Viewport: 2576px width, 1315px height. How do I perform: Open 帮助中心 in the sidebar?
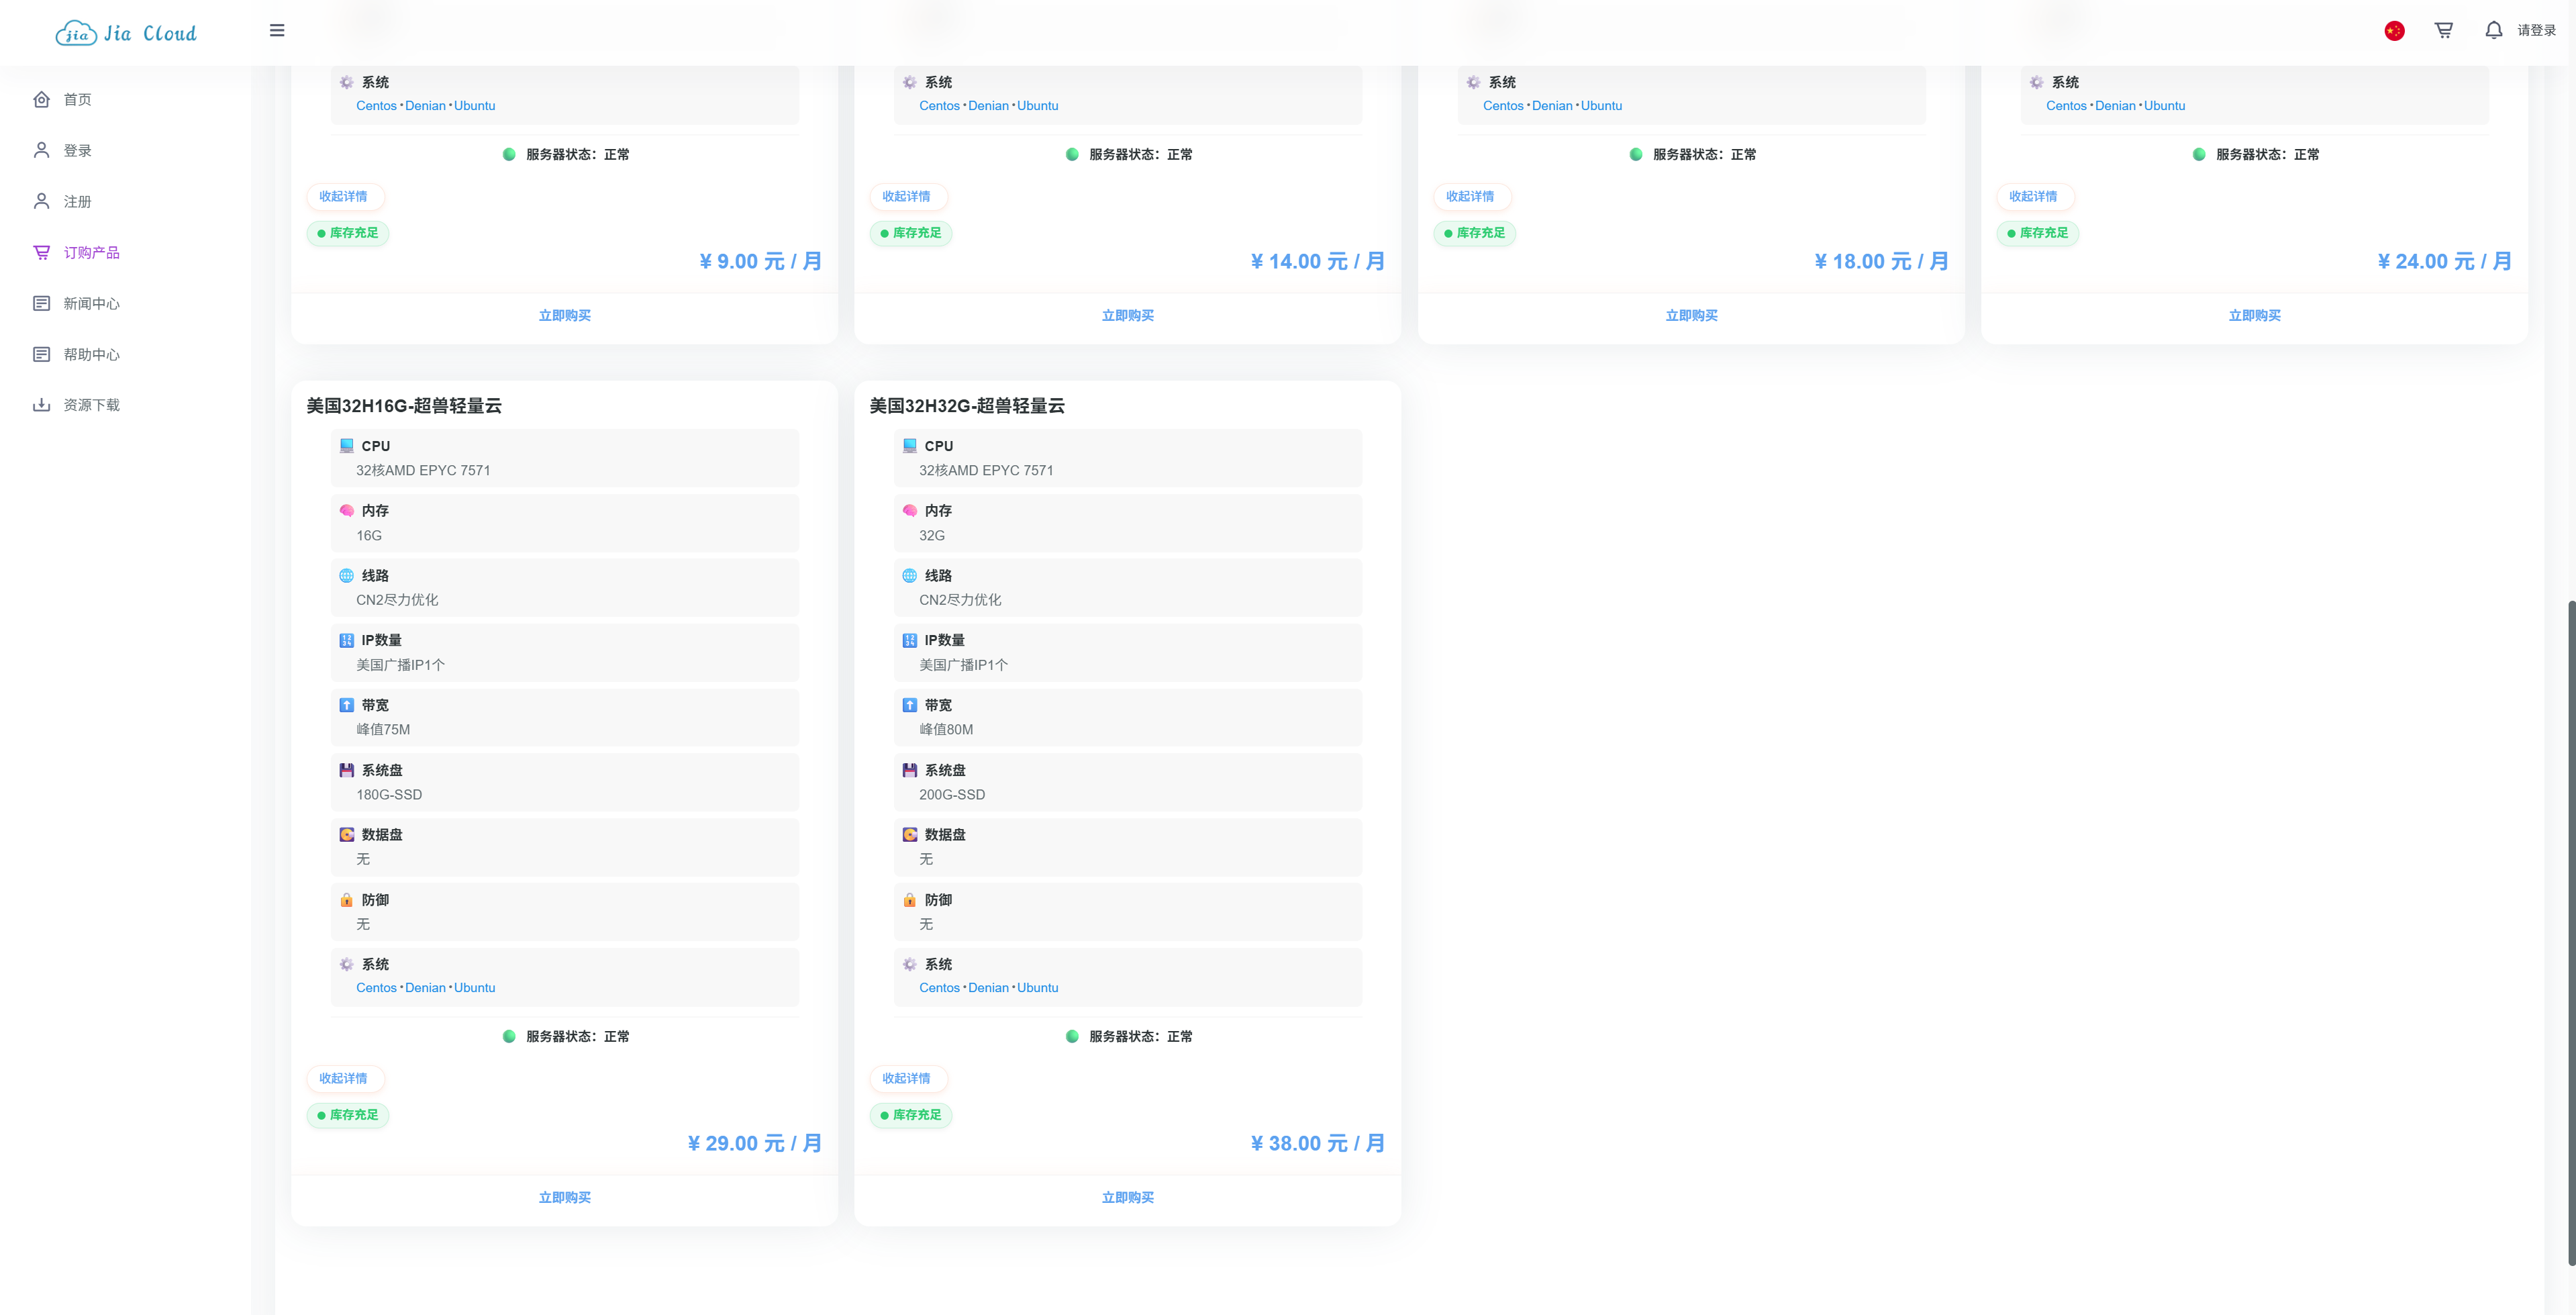[91, 354]
